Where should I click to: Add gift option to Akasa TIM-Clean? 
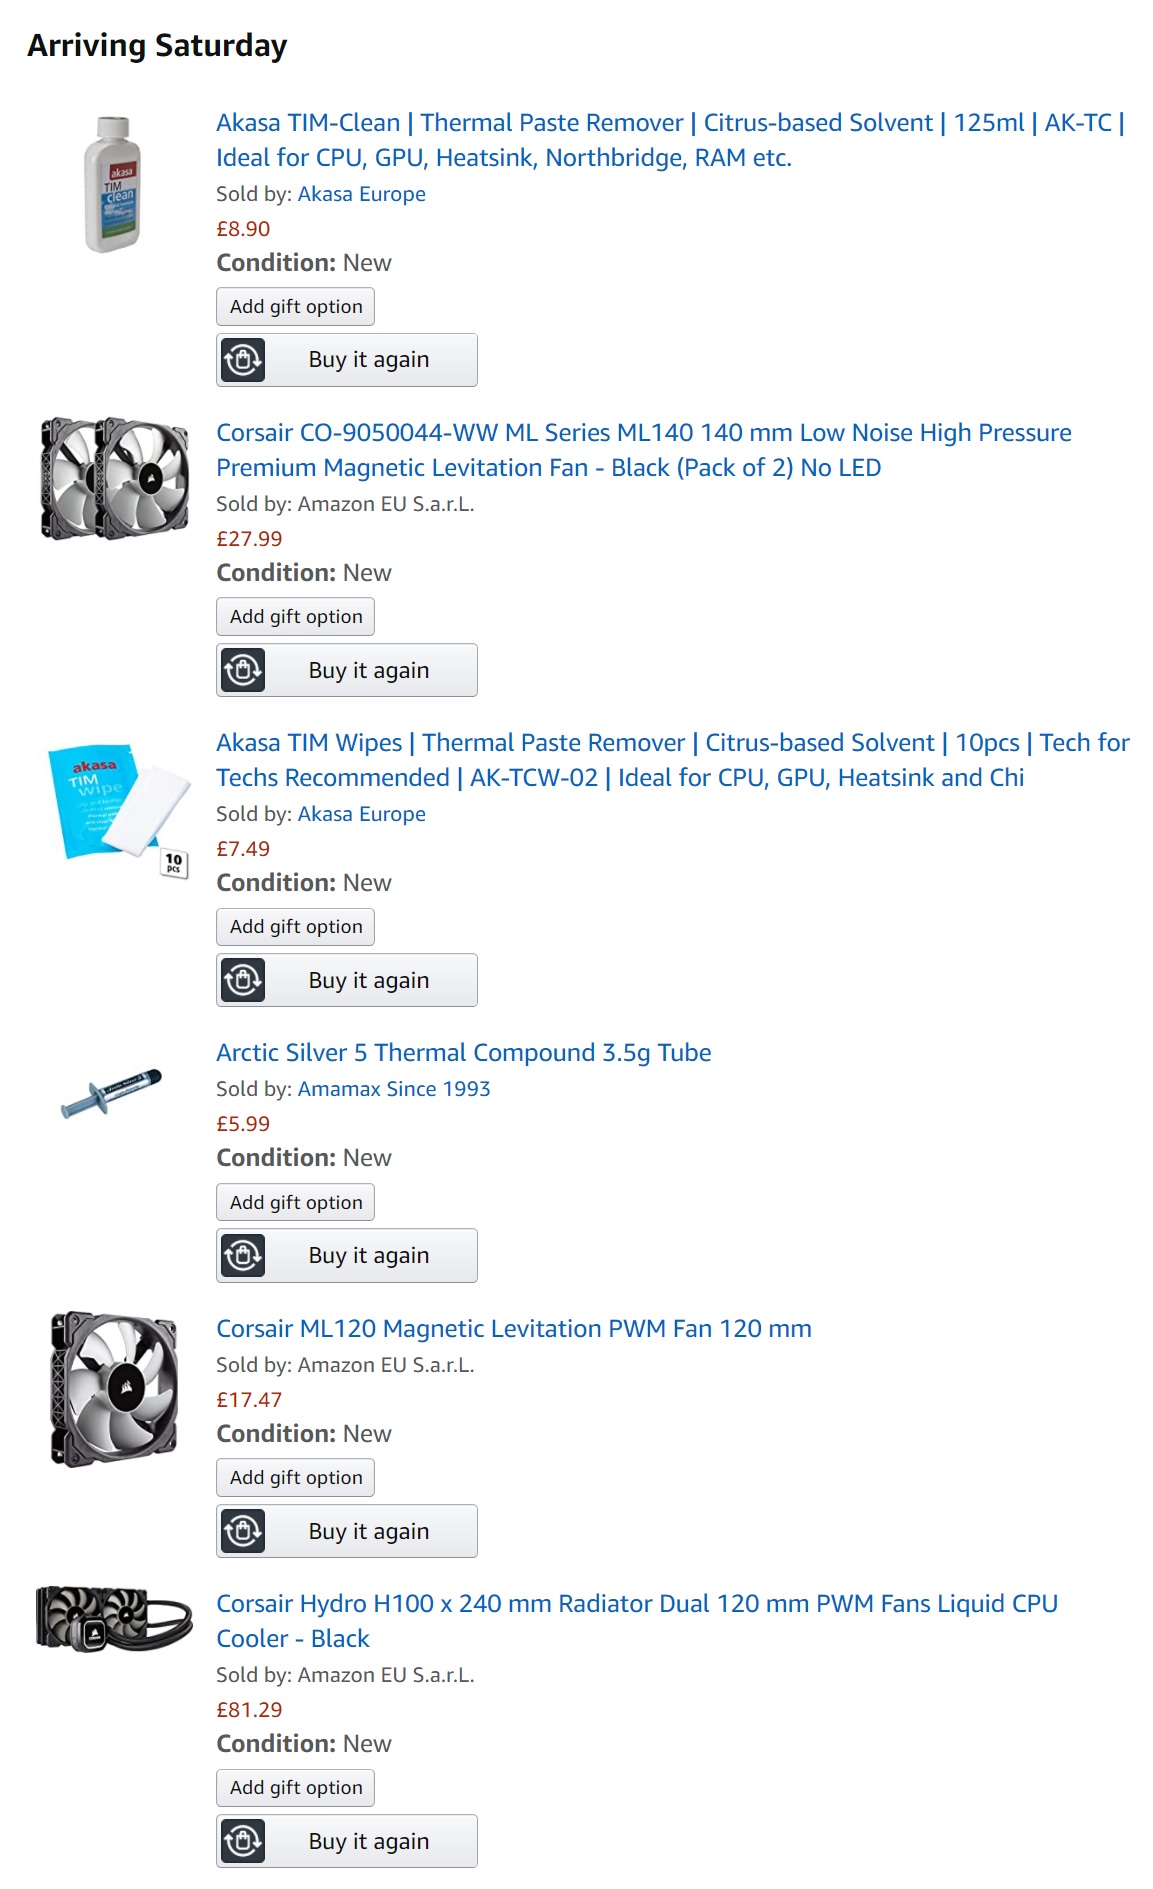296,307
